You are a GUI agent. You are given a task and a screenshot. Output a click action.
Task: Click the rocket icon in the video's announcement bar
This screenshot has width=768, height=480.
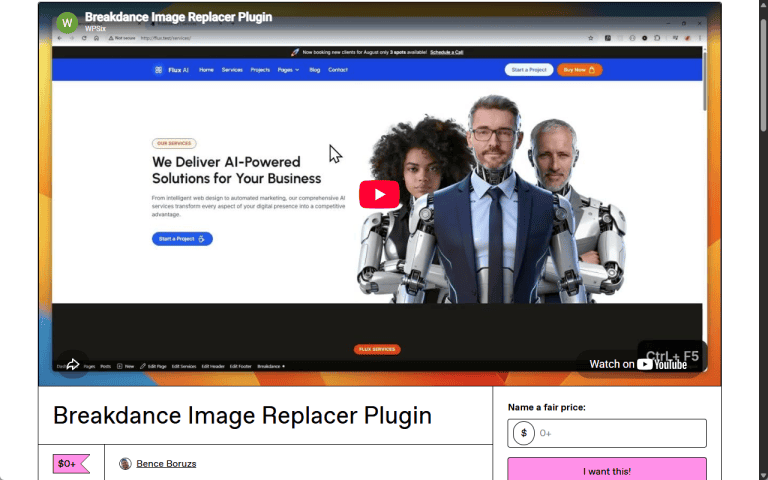(295, 52)
